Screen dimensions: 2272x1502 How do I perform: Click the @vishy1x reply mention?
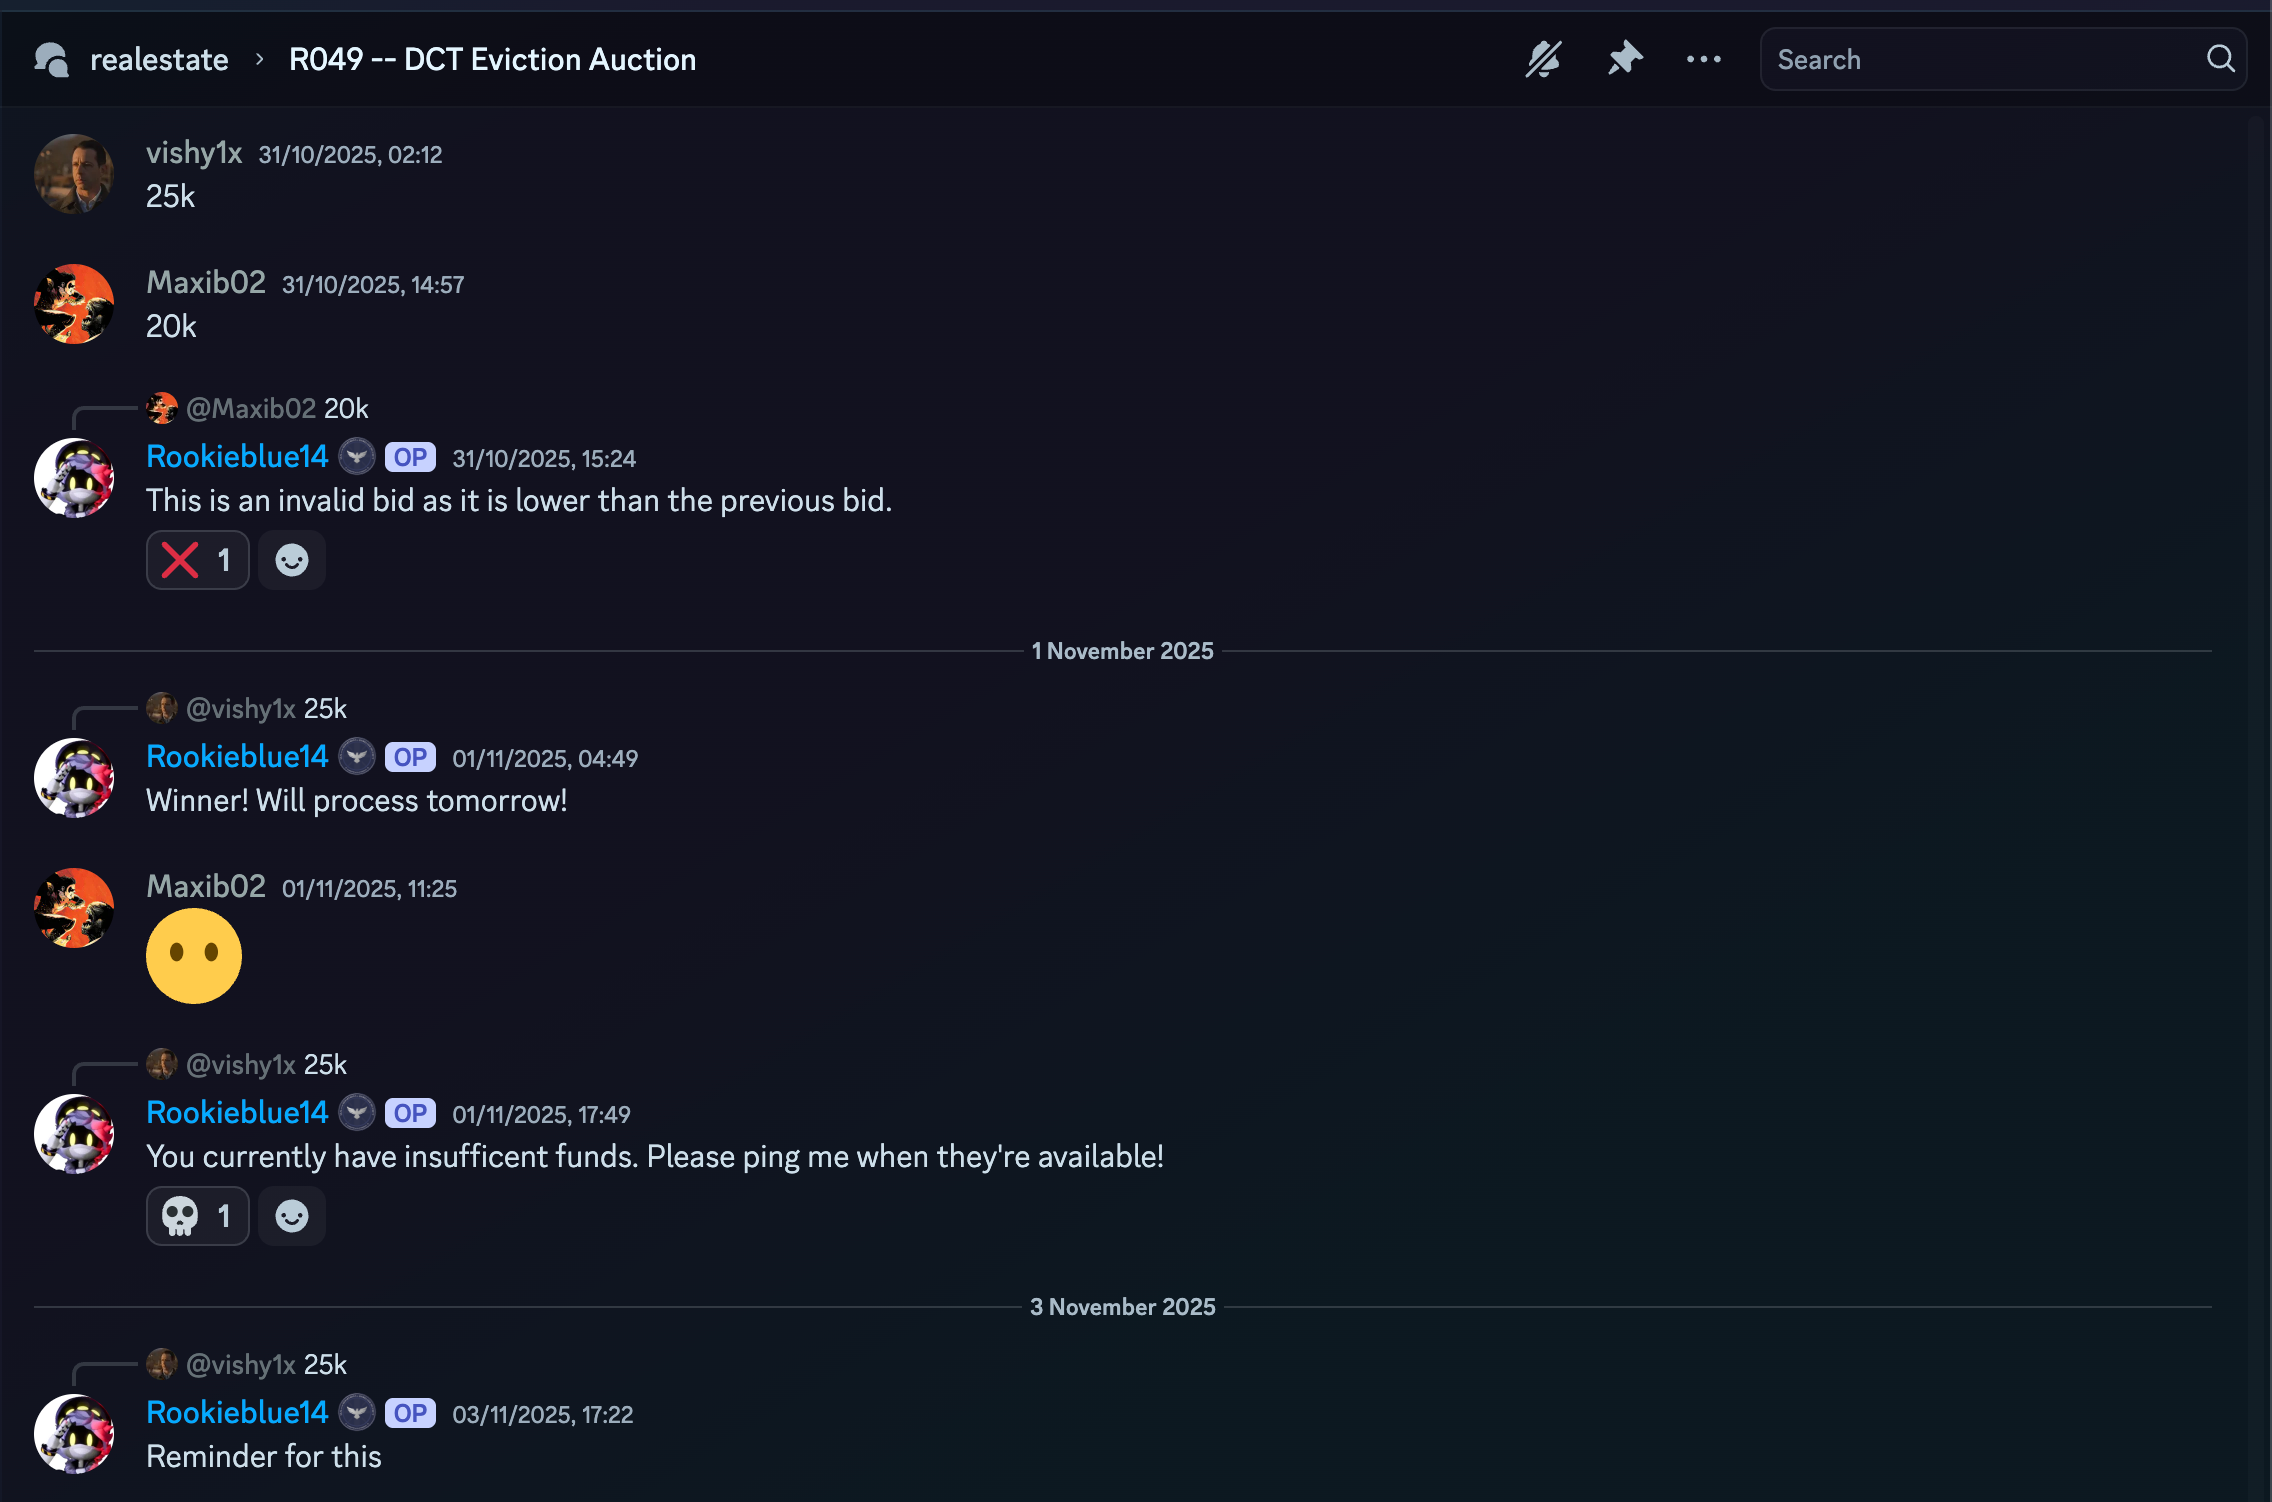tap(241, 708)
